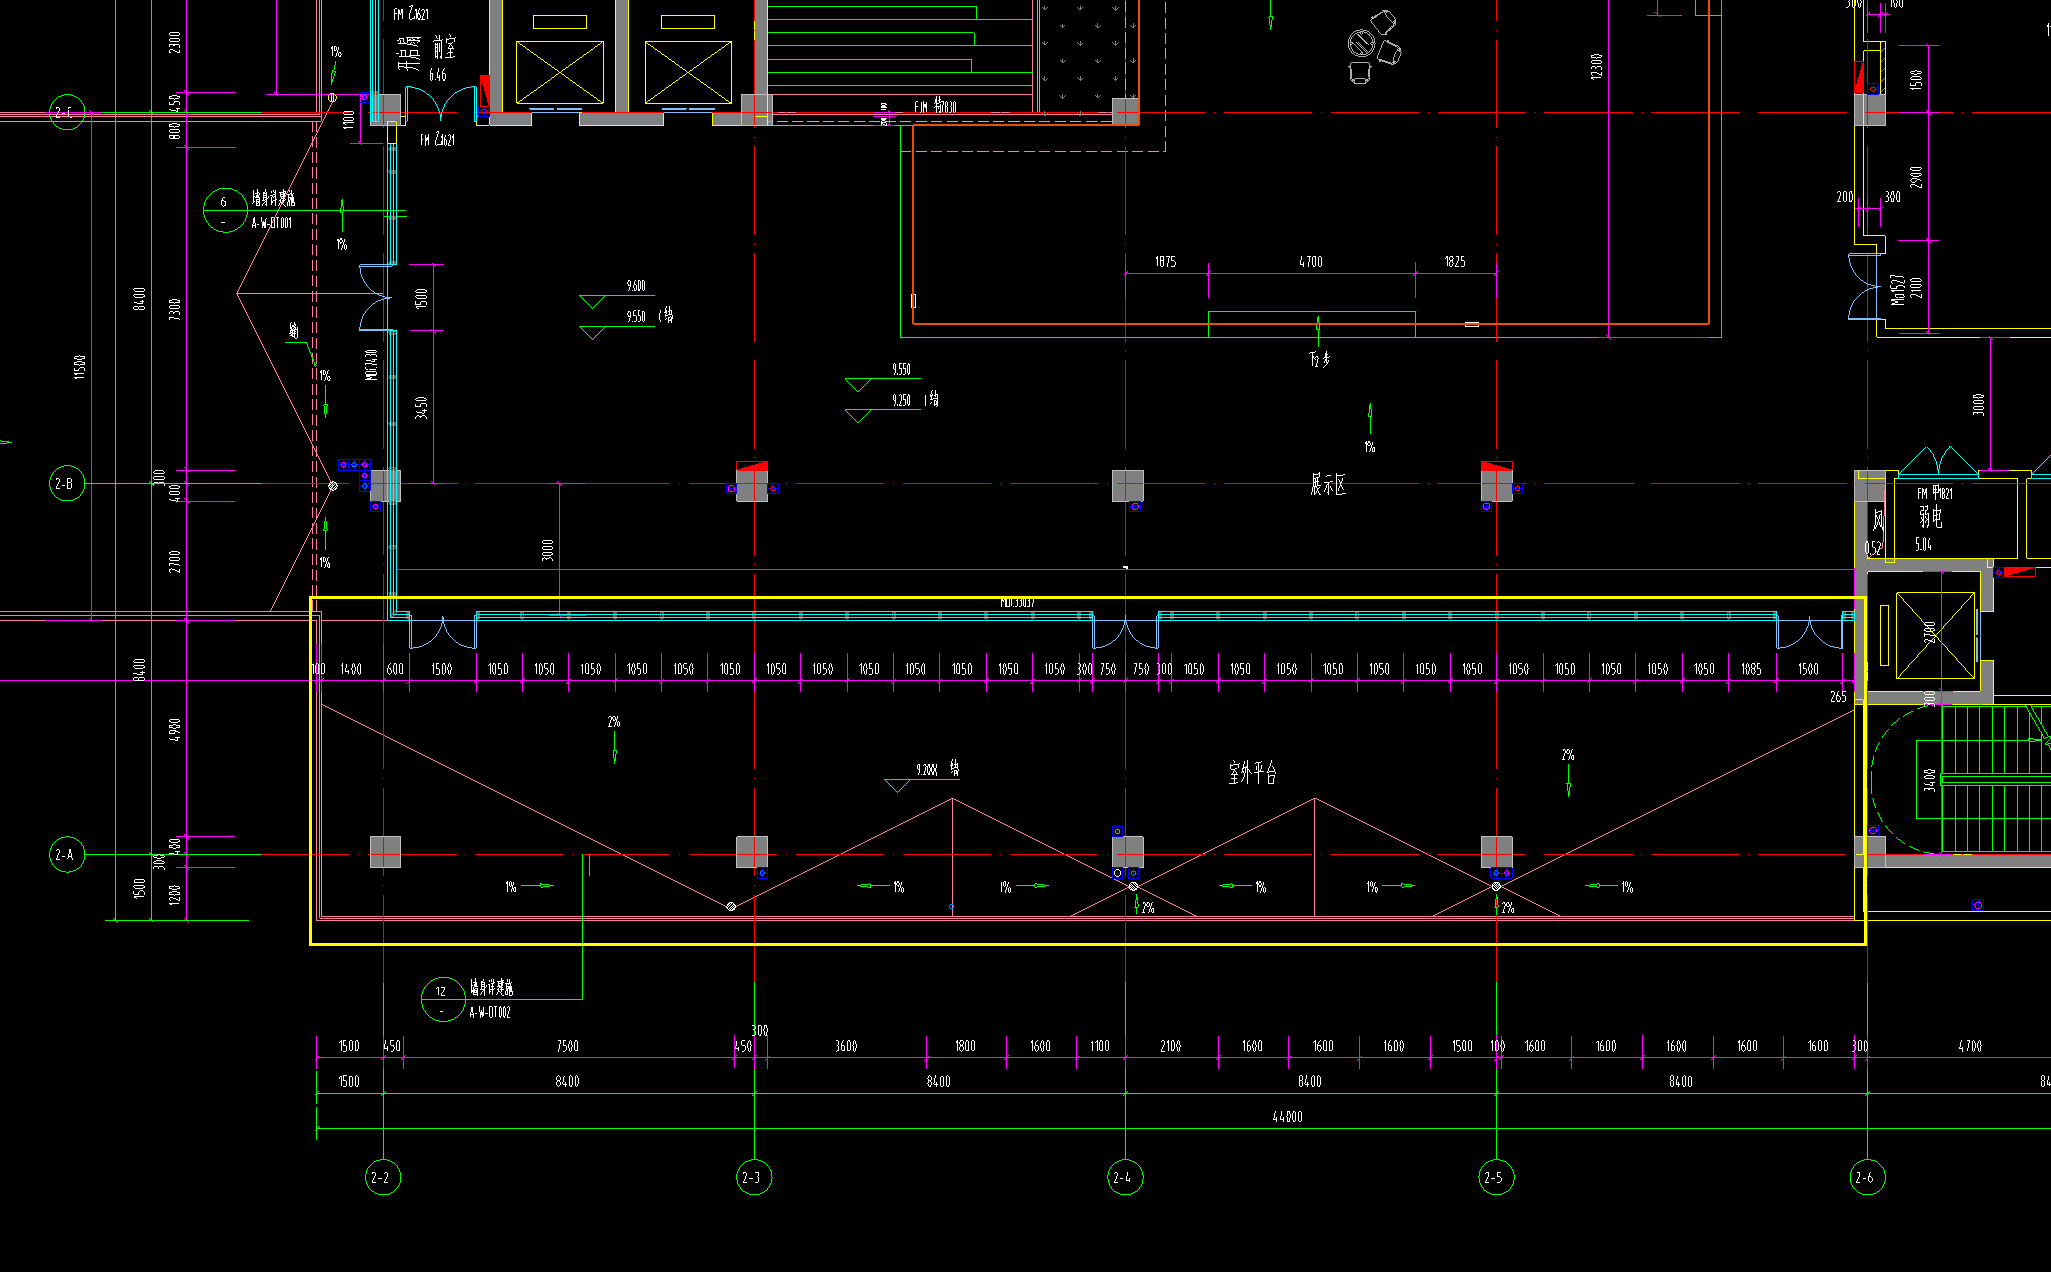Click the 9.250 elevation marker text
This screenshot has width=2051, height=1272.
coord(901,400)
